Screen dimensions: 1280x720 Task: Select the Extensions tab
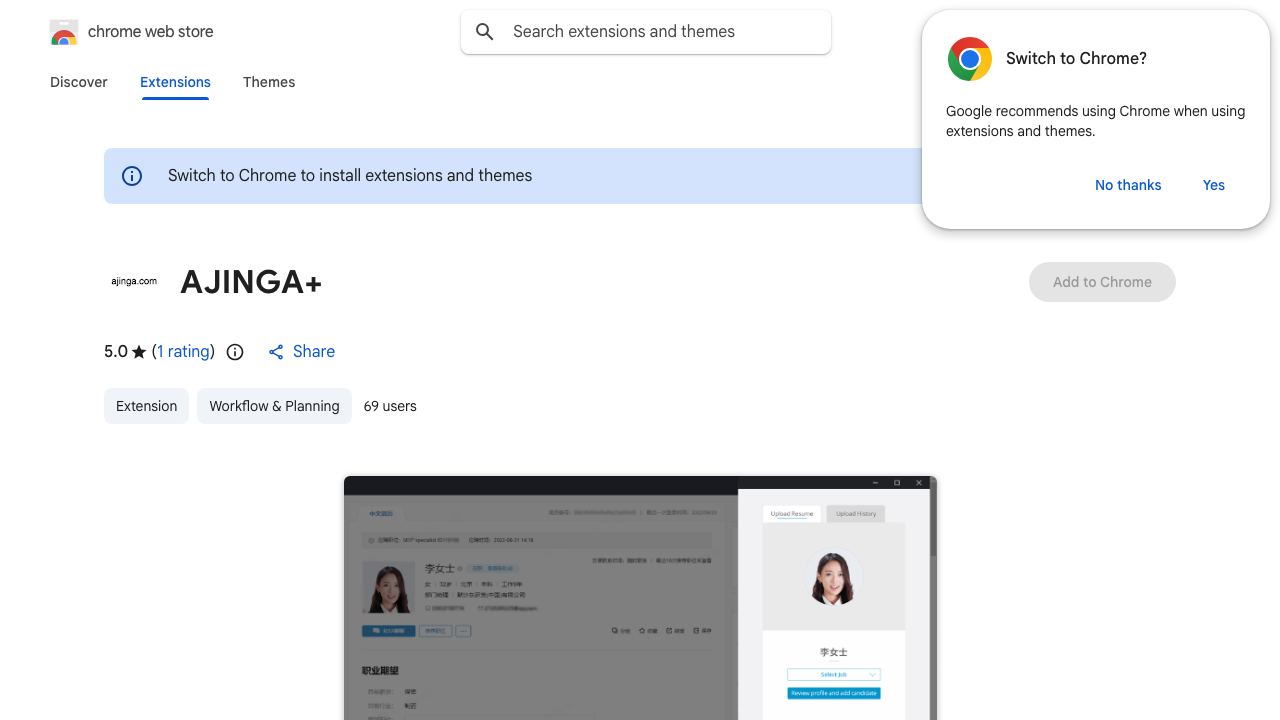(175, 82)
